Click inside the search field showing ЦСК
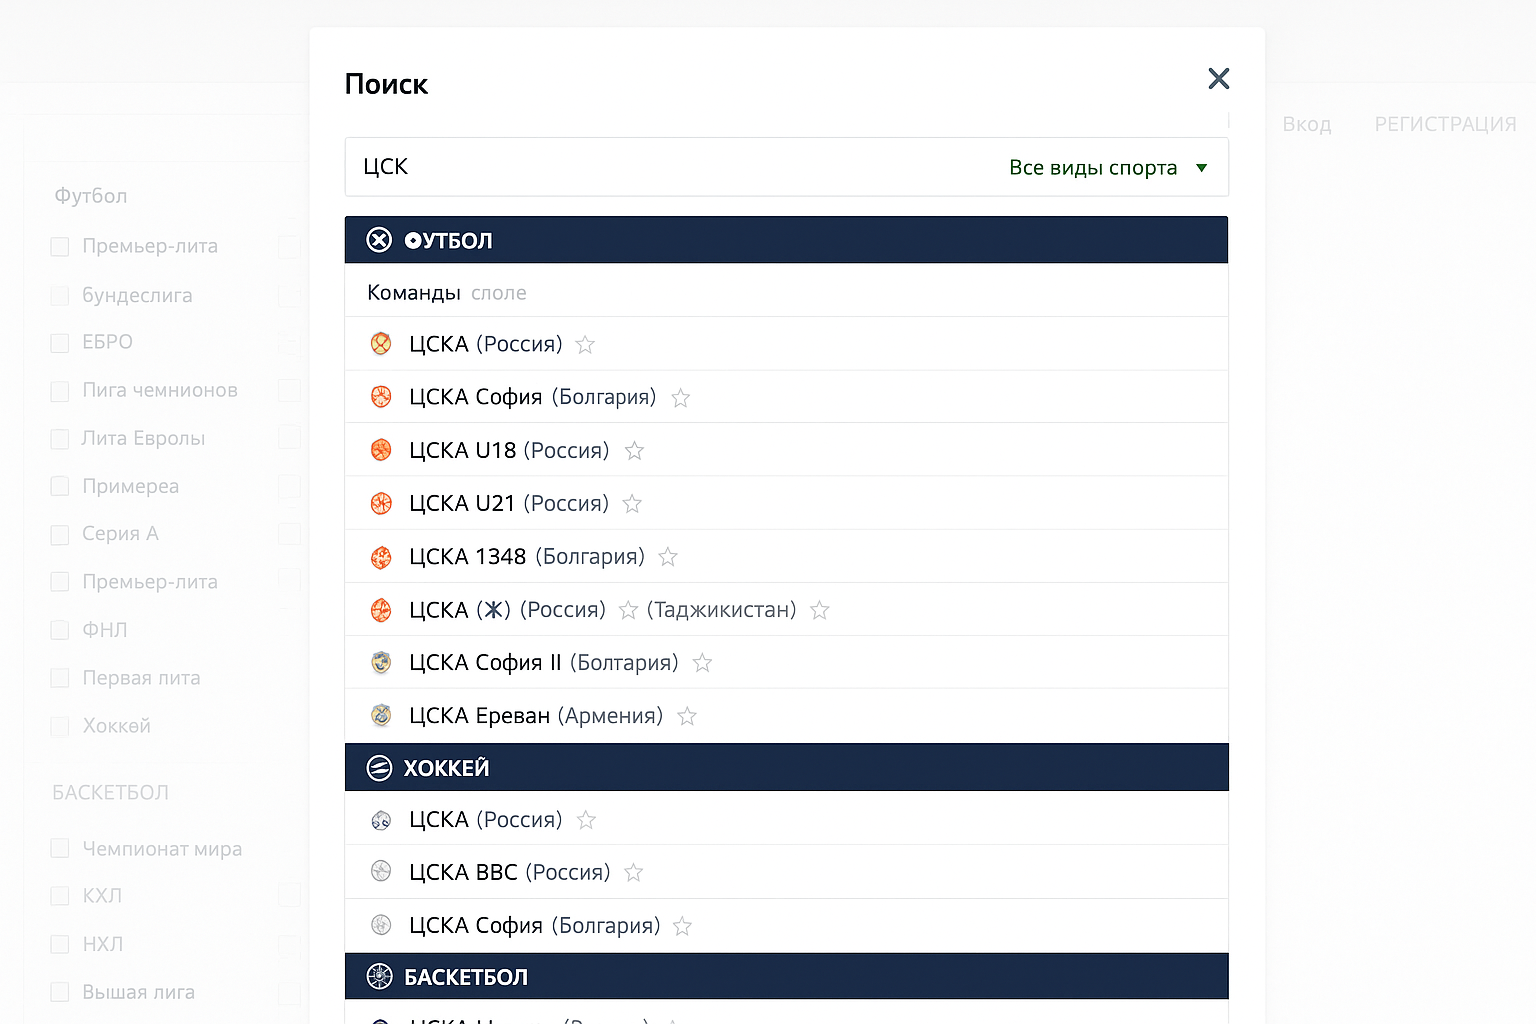 [600, 167]
